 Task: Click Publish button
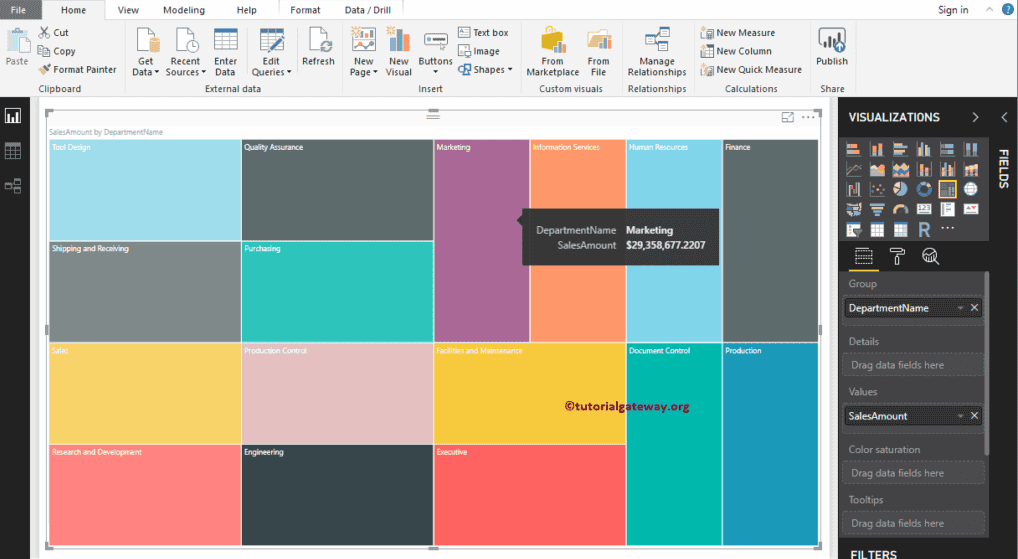(832, 47)
